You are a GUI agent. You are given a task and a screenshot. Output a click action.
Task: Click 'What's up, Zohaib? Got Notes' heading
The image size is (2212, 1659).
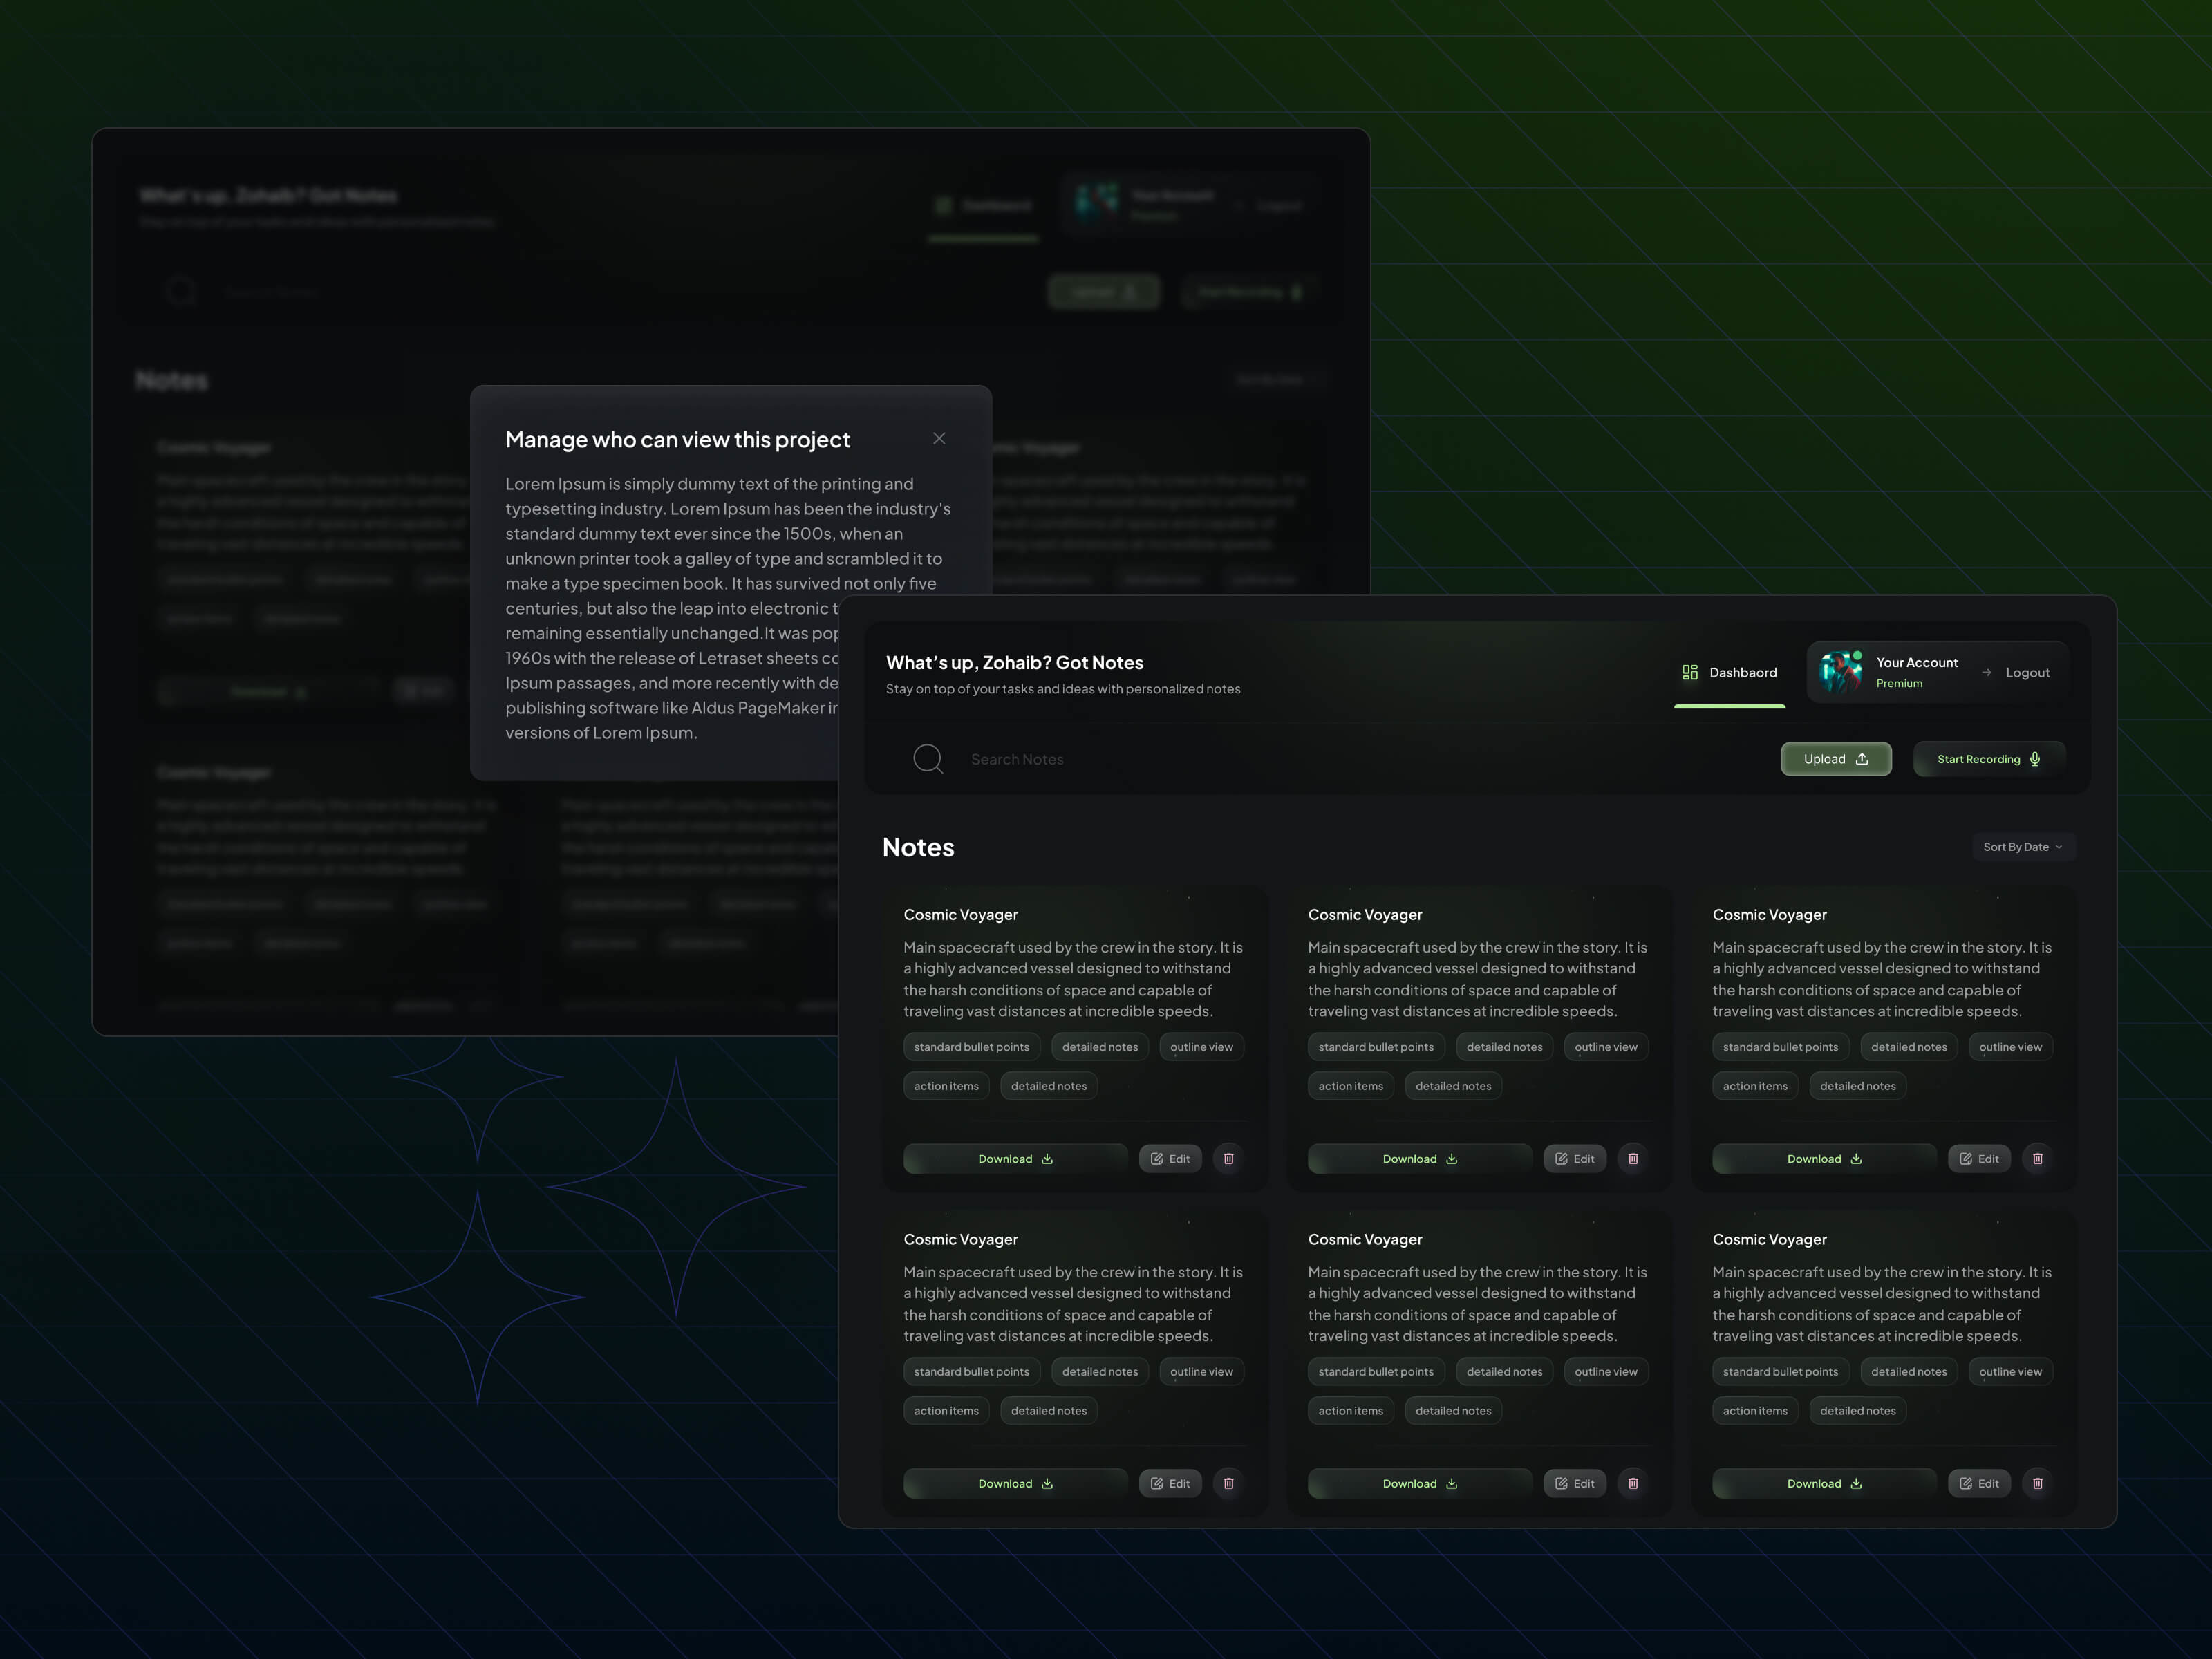1015,662
